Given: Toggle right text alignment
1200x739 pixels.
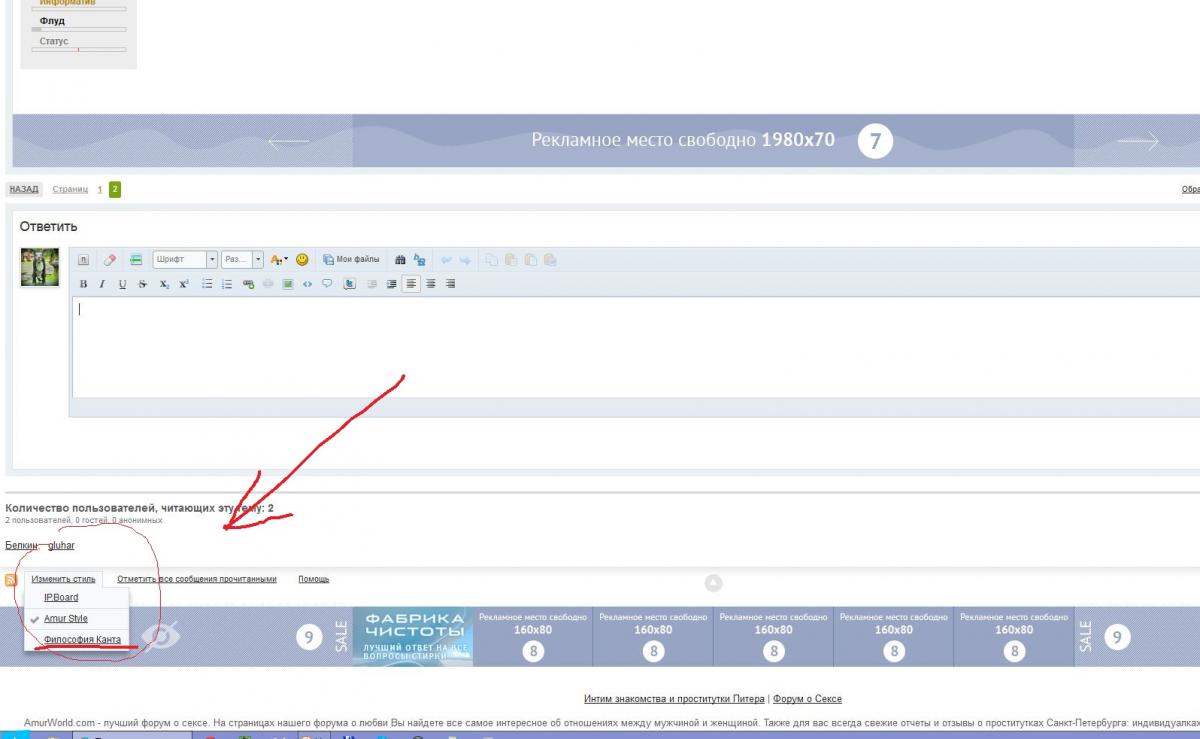Looking at the screenshot, I should point(450,284).
